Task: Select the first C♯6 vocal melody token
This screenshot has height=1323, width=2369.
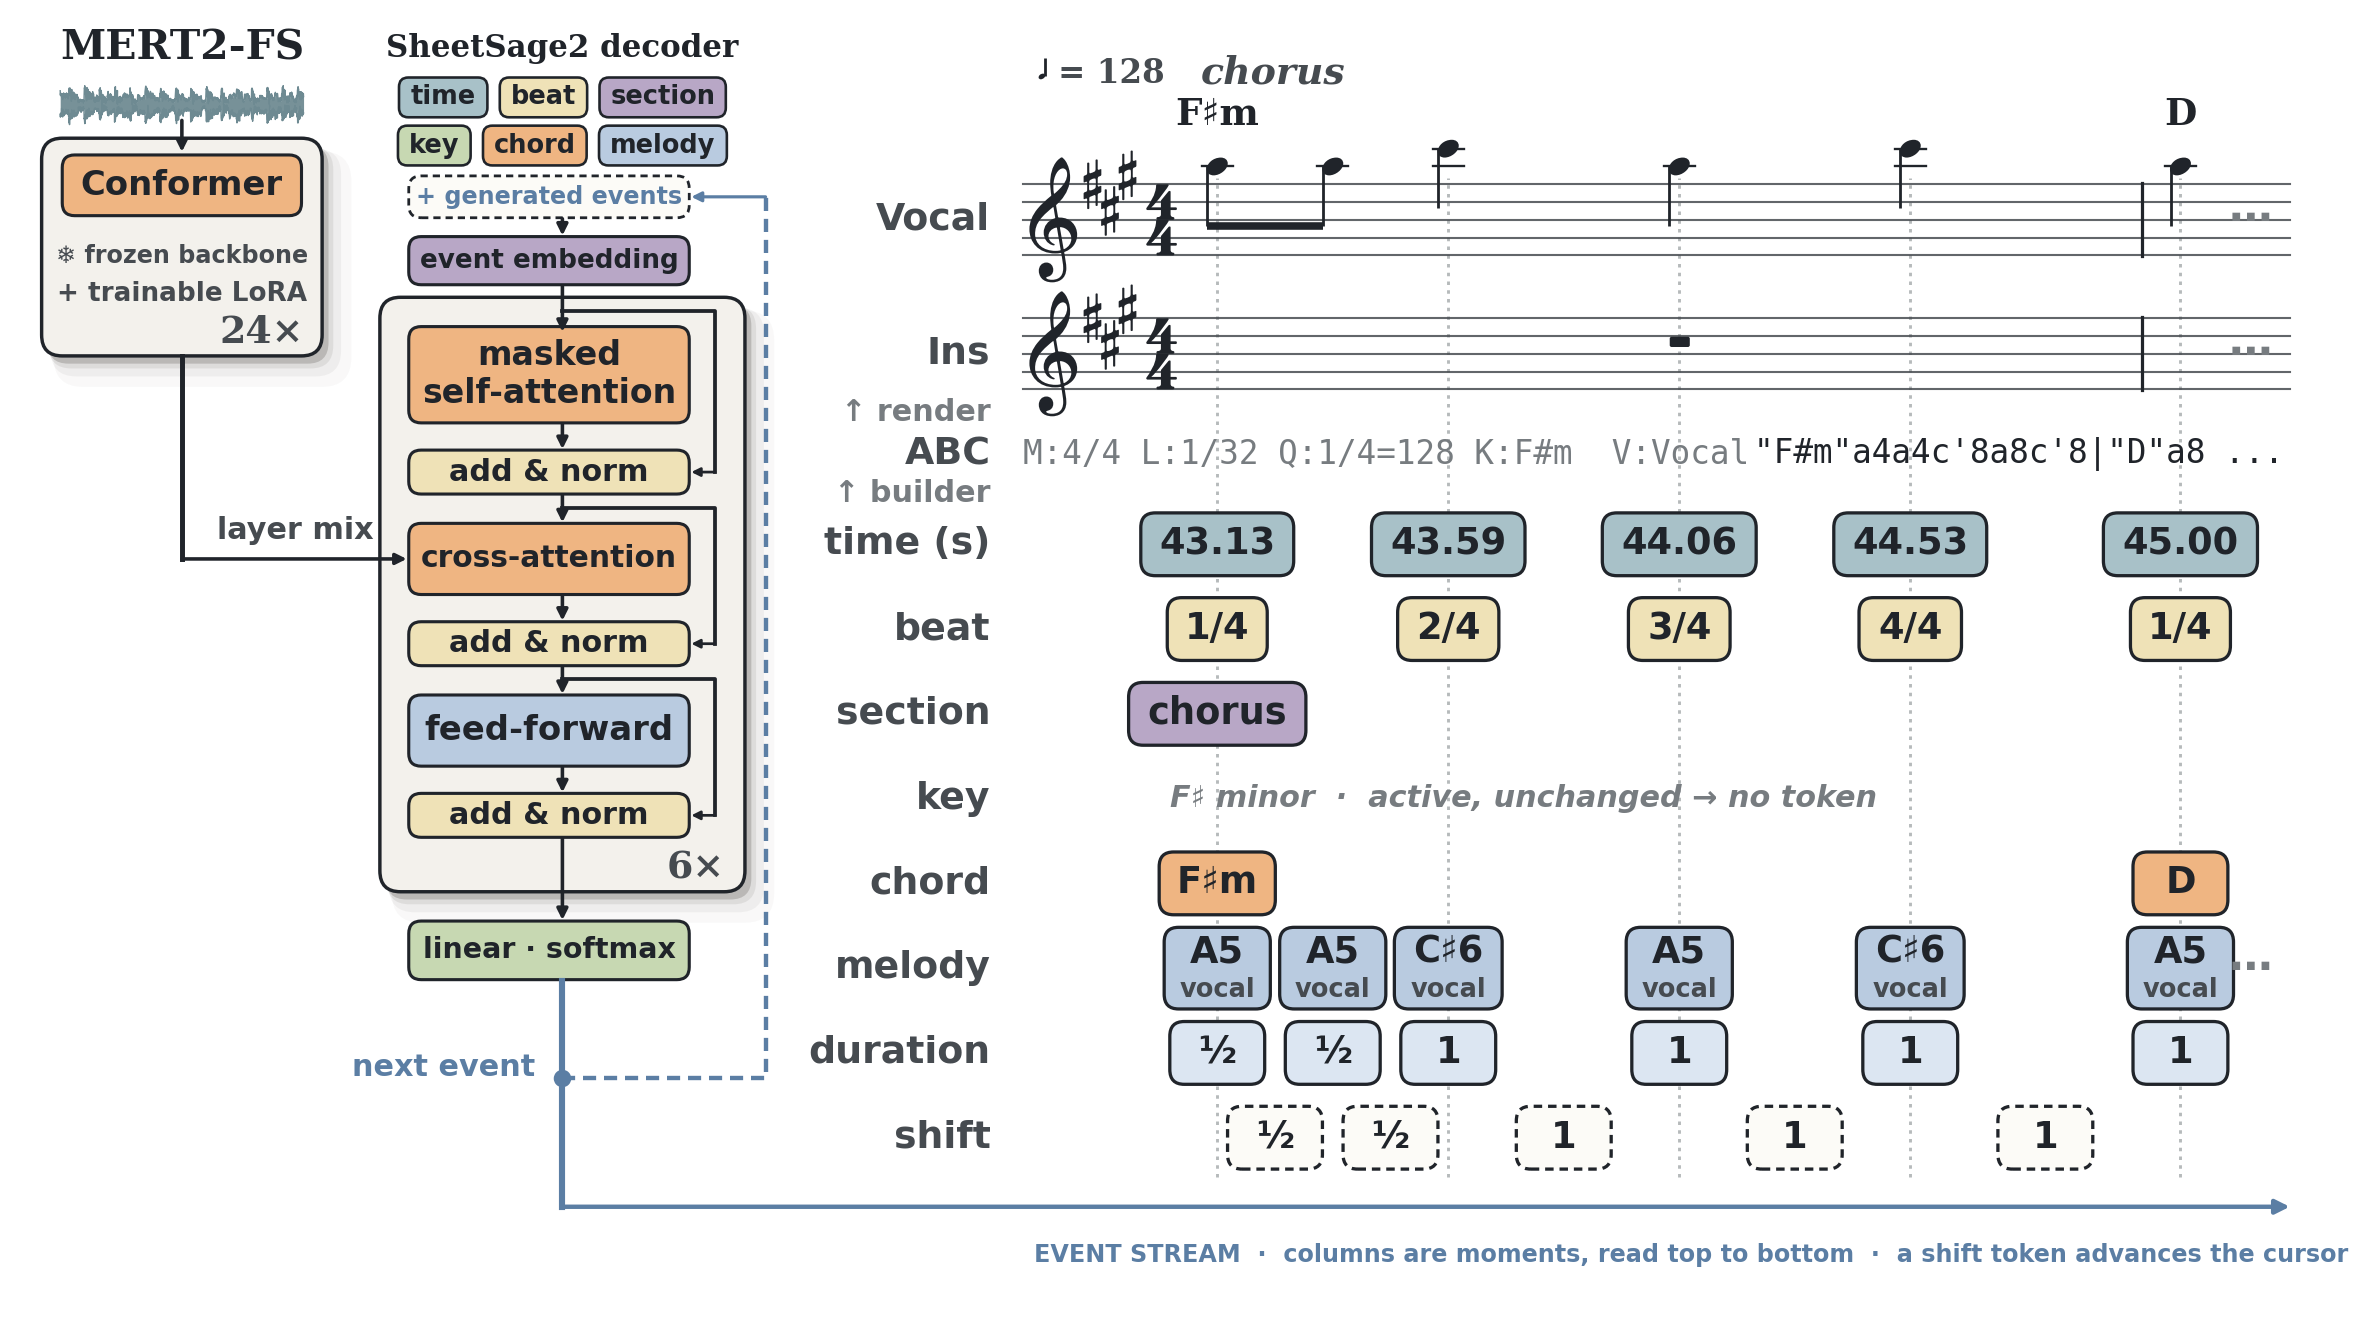Action: click(1448, 967)
